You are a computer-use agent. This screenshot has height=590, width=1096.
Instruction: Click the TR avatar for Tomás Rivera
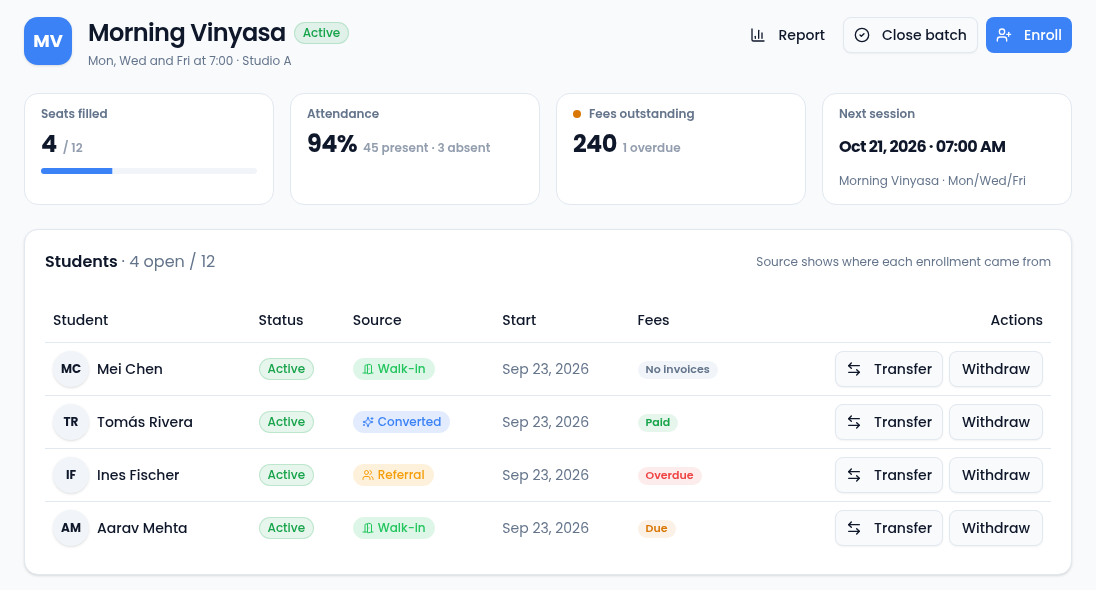coord(71,422)
